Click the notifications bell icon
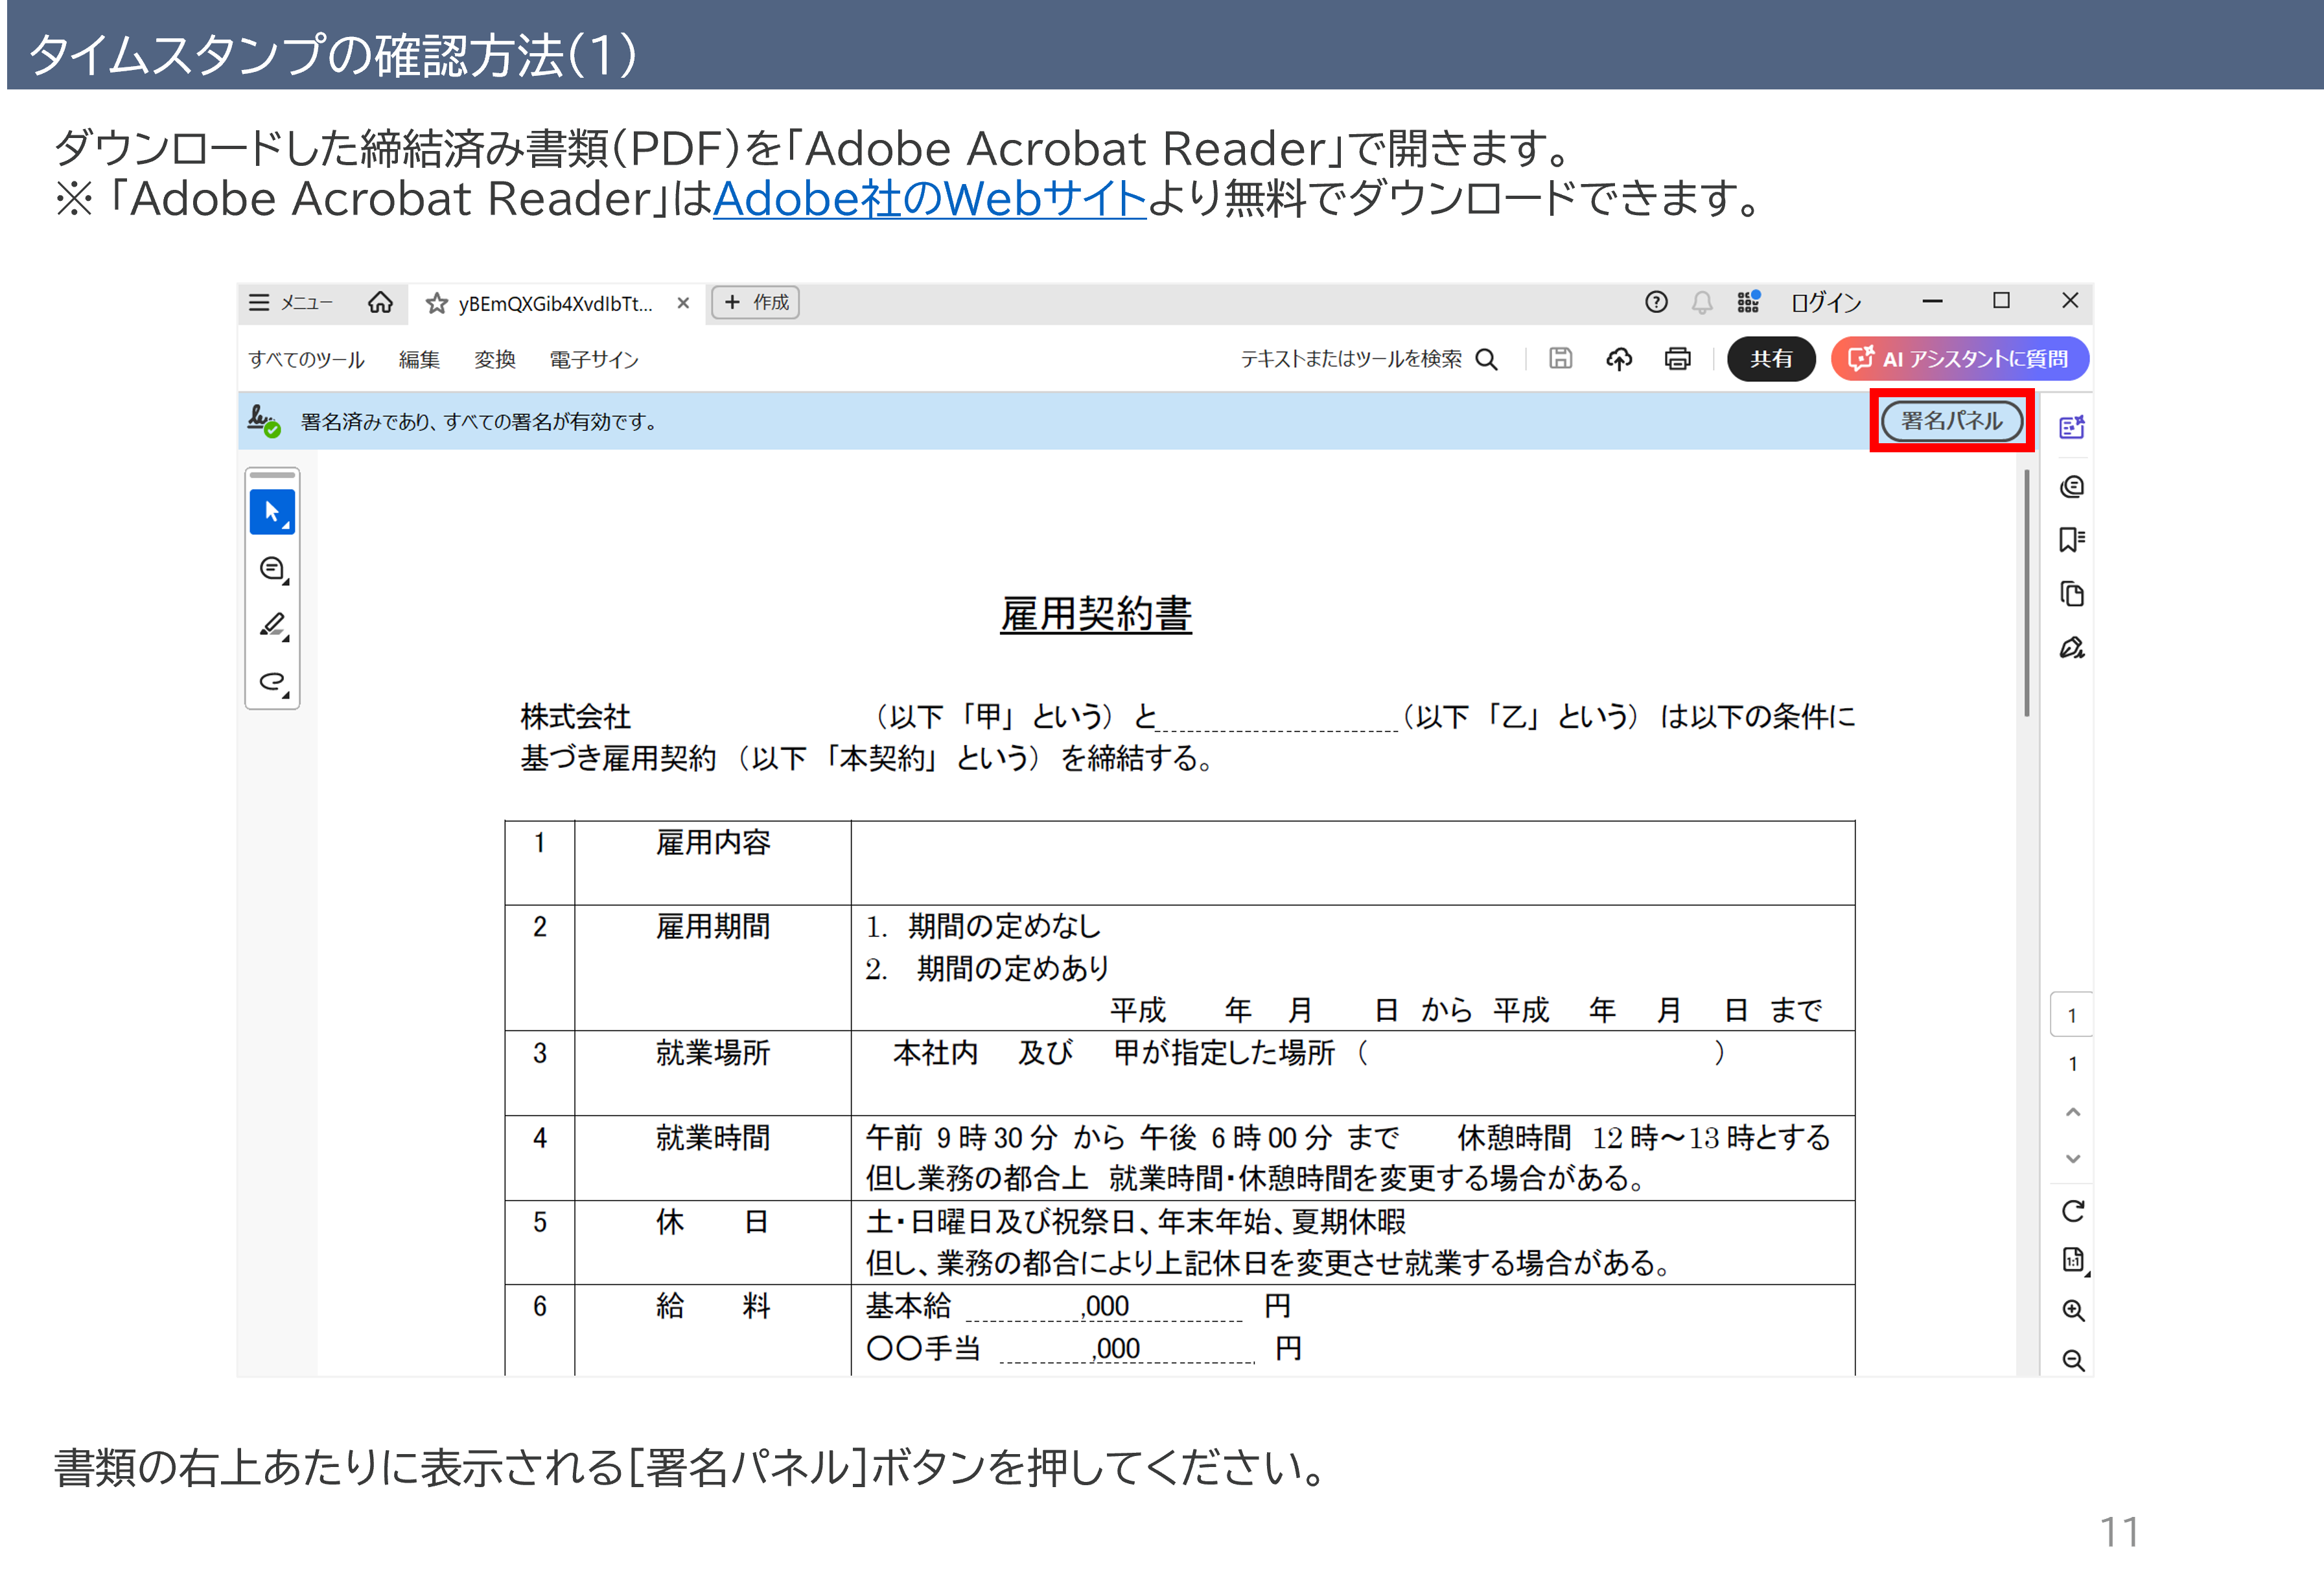This screenshot has width=2324, height=1572. 1702,302
